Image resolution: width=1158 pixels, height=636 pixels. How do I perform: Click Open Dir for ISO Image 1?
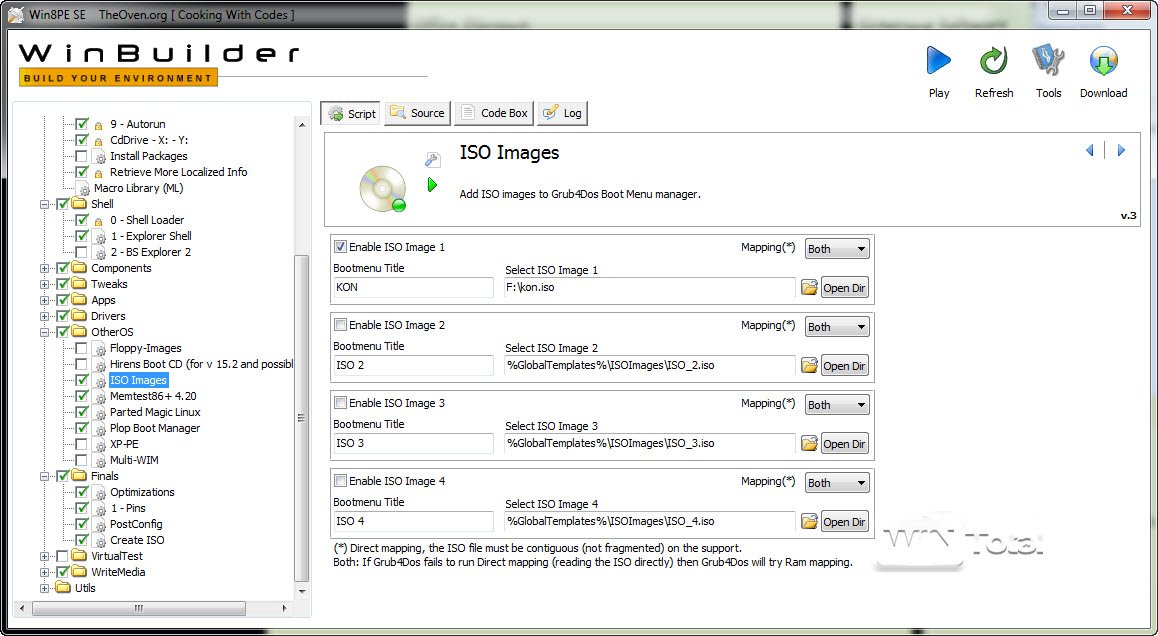844,288
